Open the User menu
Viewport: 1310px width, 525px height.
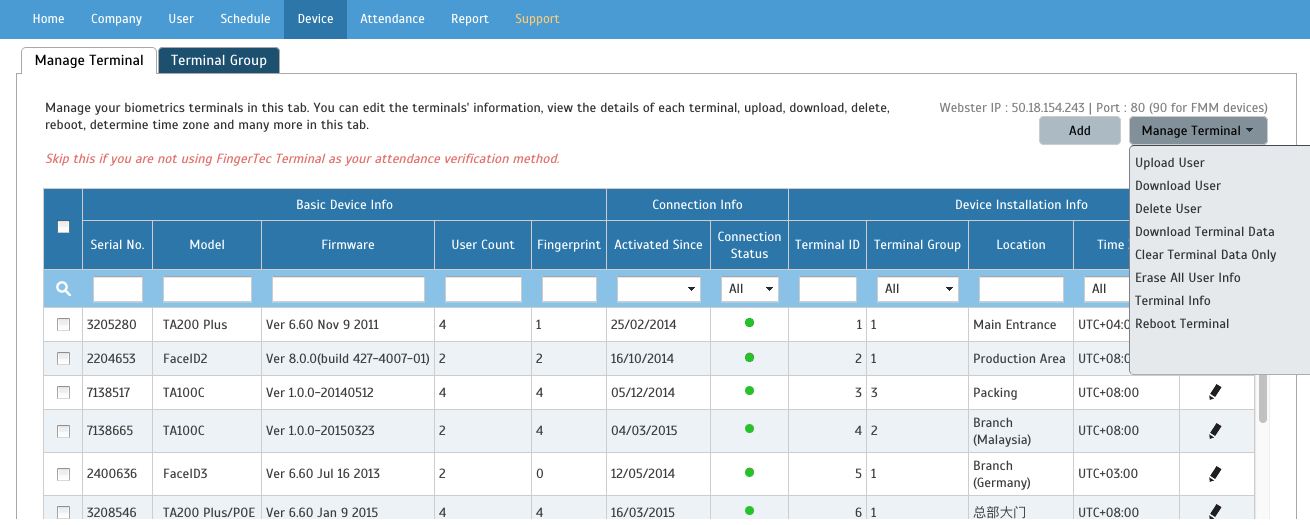pyautogui.click(x=181, y=19)
